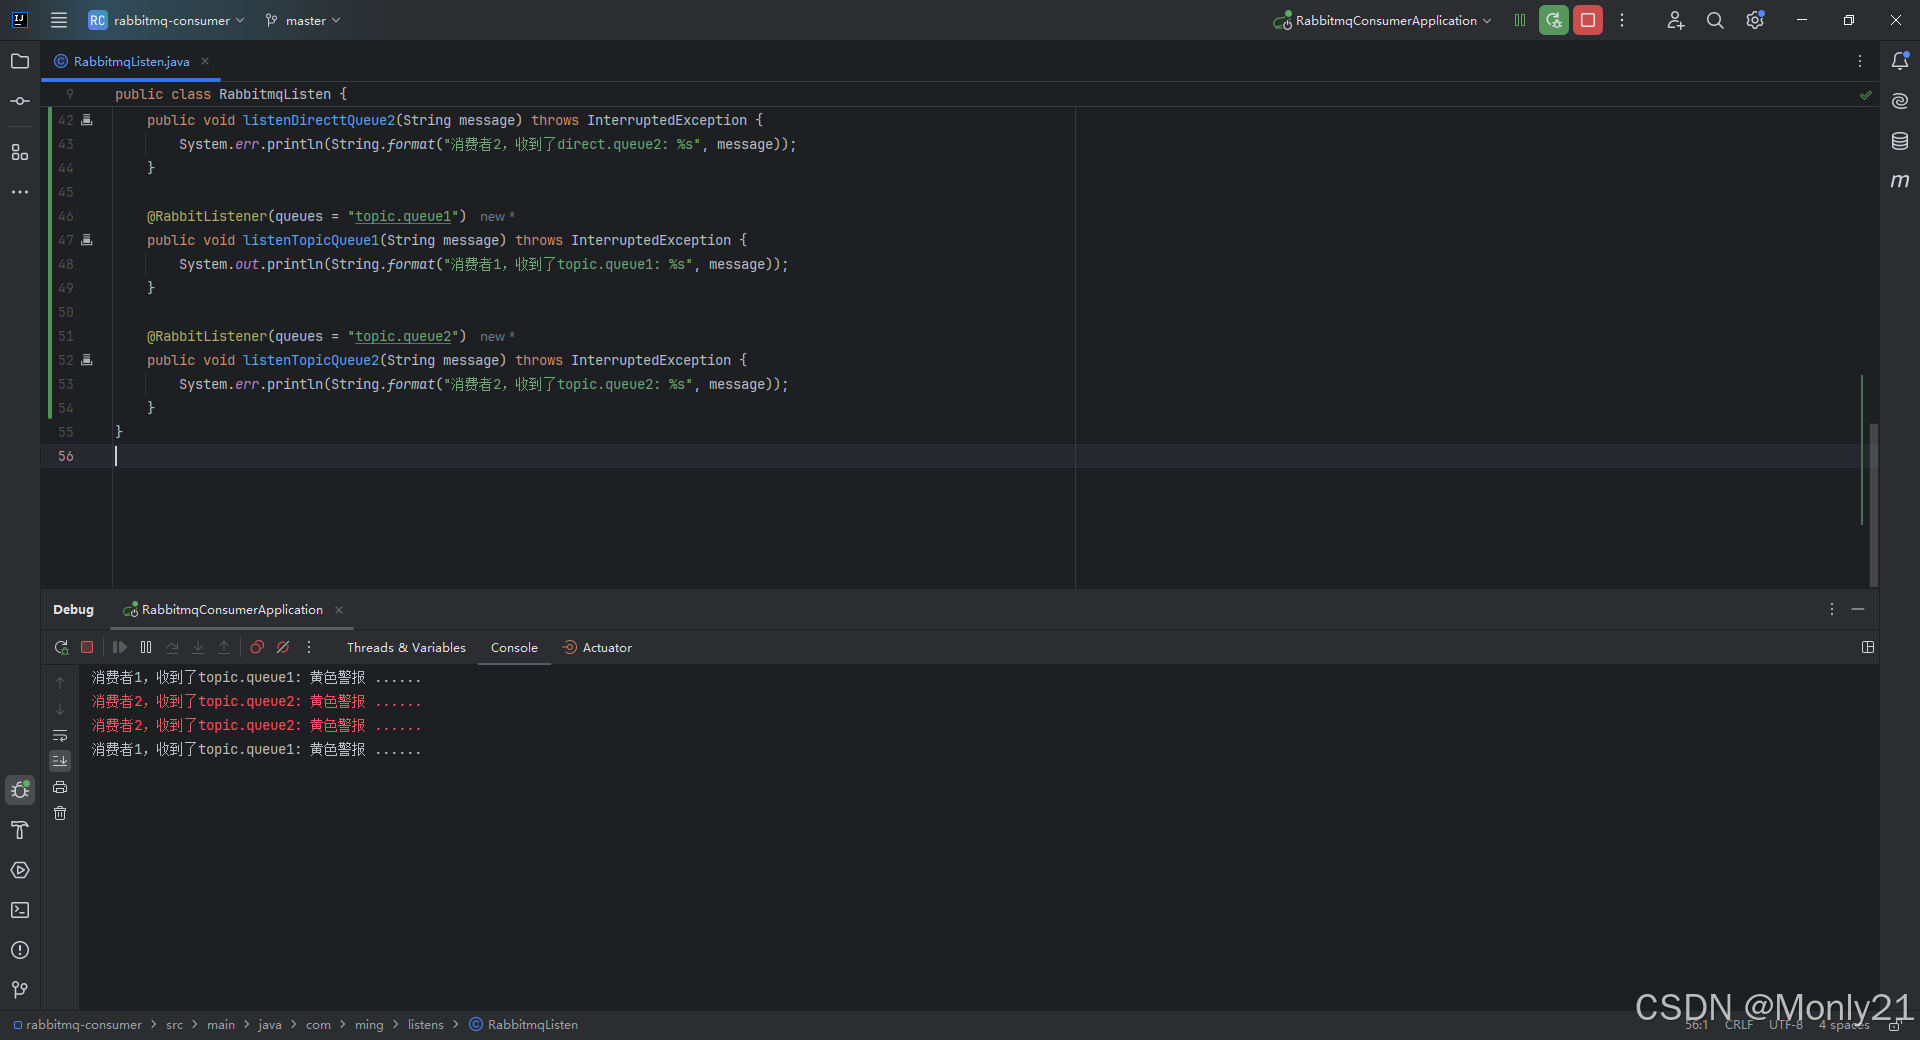Open RabbitmqConsumerApplication run configuration dropdown
Image resolution: width=1920 pixels, height=1040 pixels.
[x=1382, y=20]
